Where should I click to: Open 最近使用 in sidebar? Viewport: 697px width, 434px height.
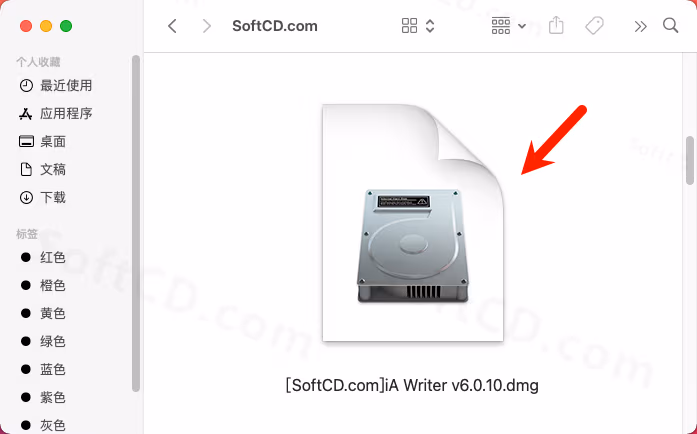click(56, 85)
